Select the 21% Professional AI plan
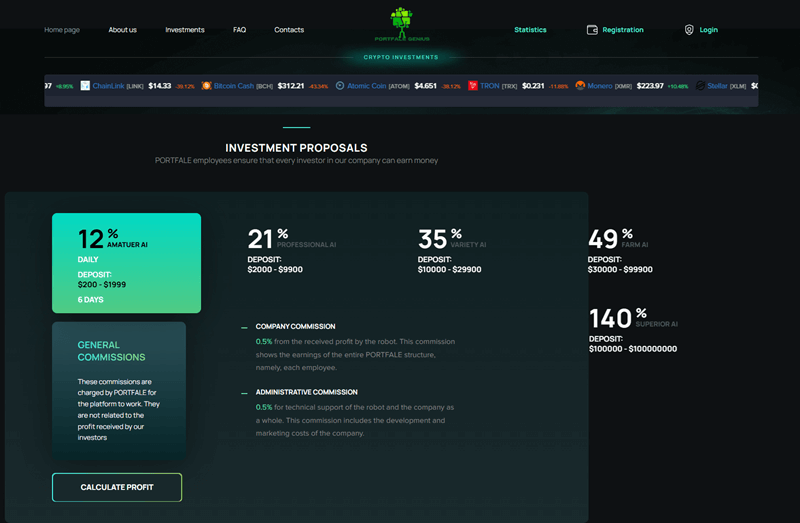The width and height of the screenshot is (800, 523). (291, 250)
